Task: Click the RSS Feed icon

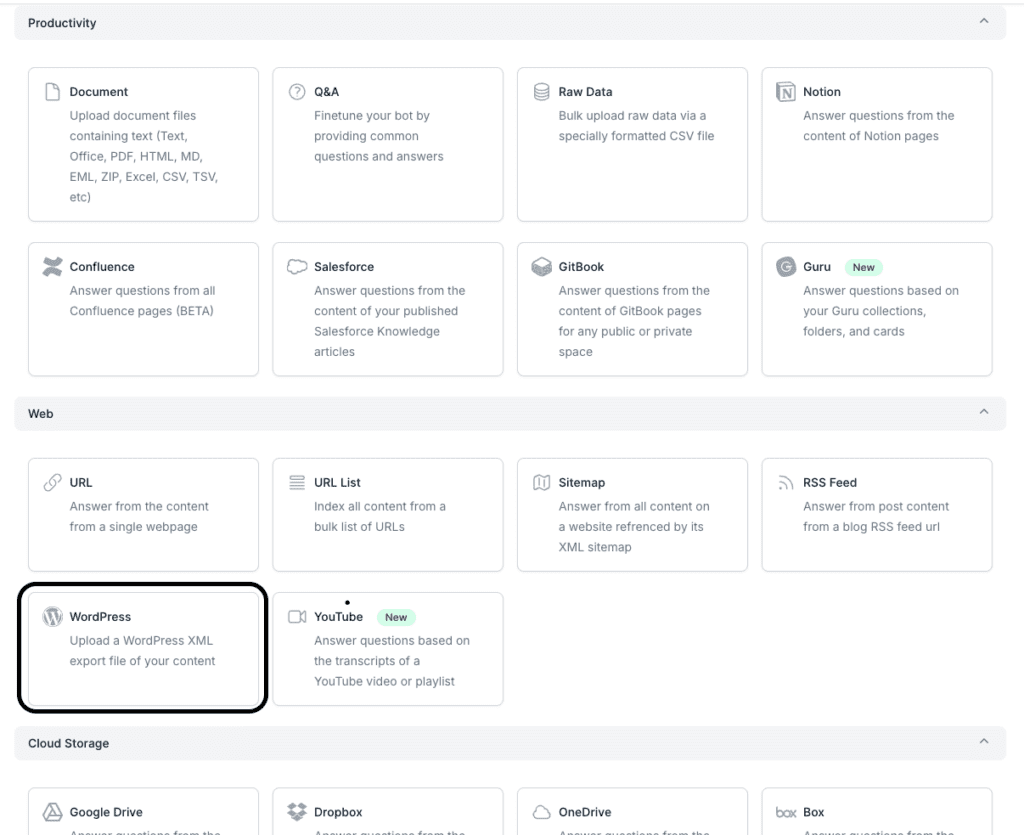Action: pos(786,483)
